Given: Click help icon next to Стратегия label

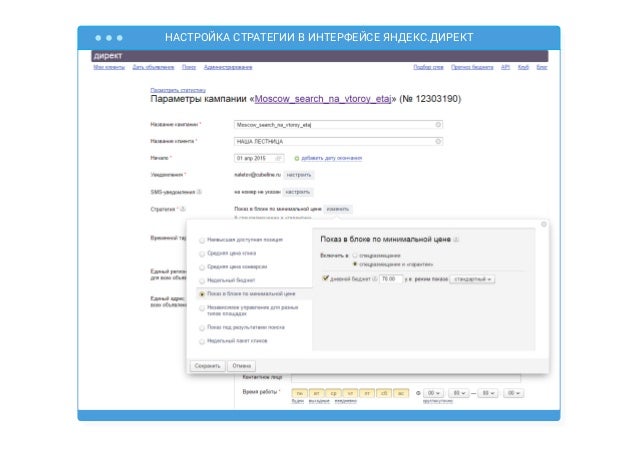Looking at the screenshot, I should 183,209.
